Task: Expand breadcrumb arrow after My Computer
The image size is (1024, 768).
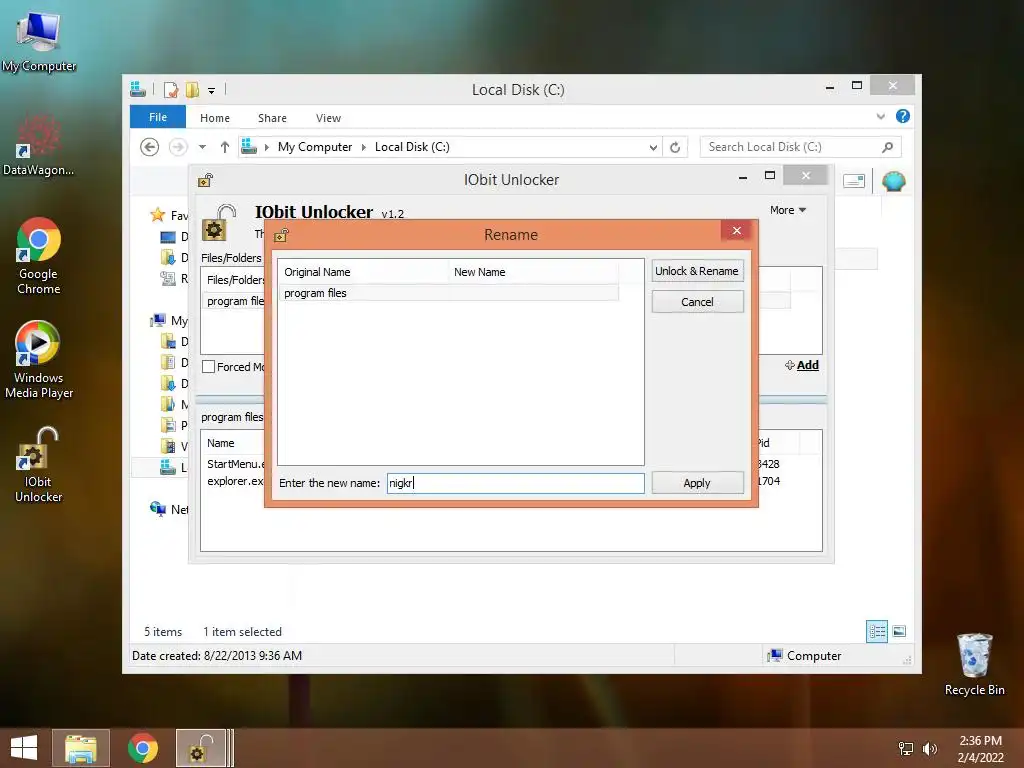Action: 364,148
